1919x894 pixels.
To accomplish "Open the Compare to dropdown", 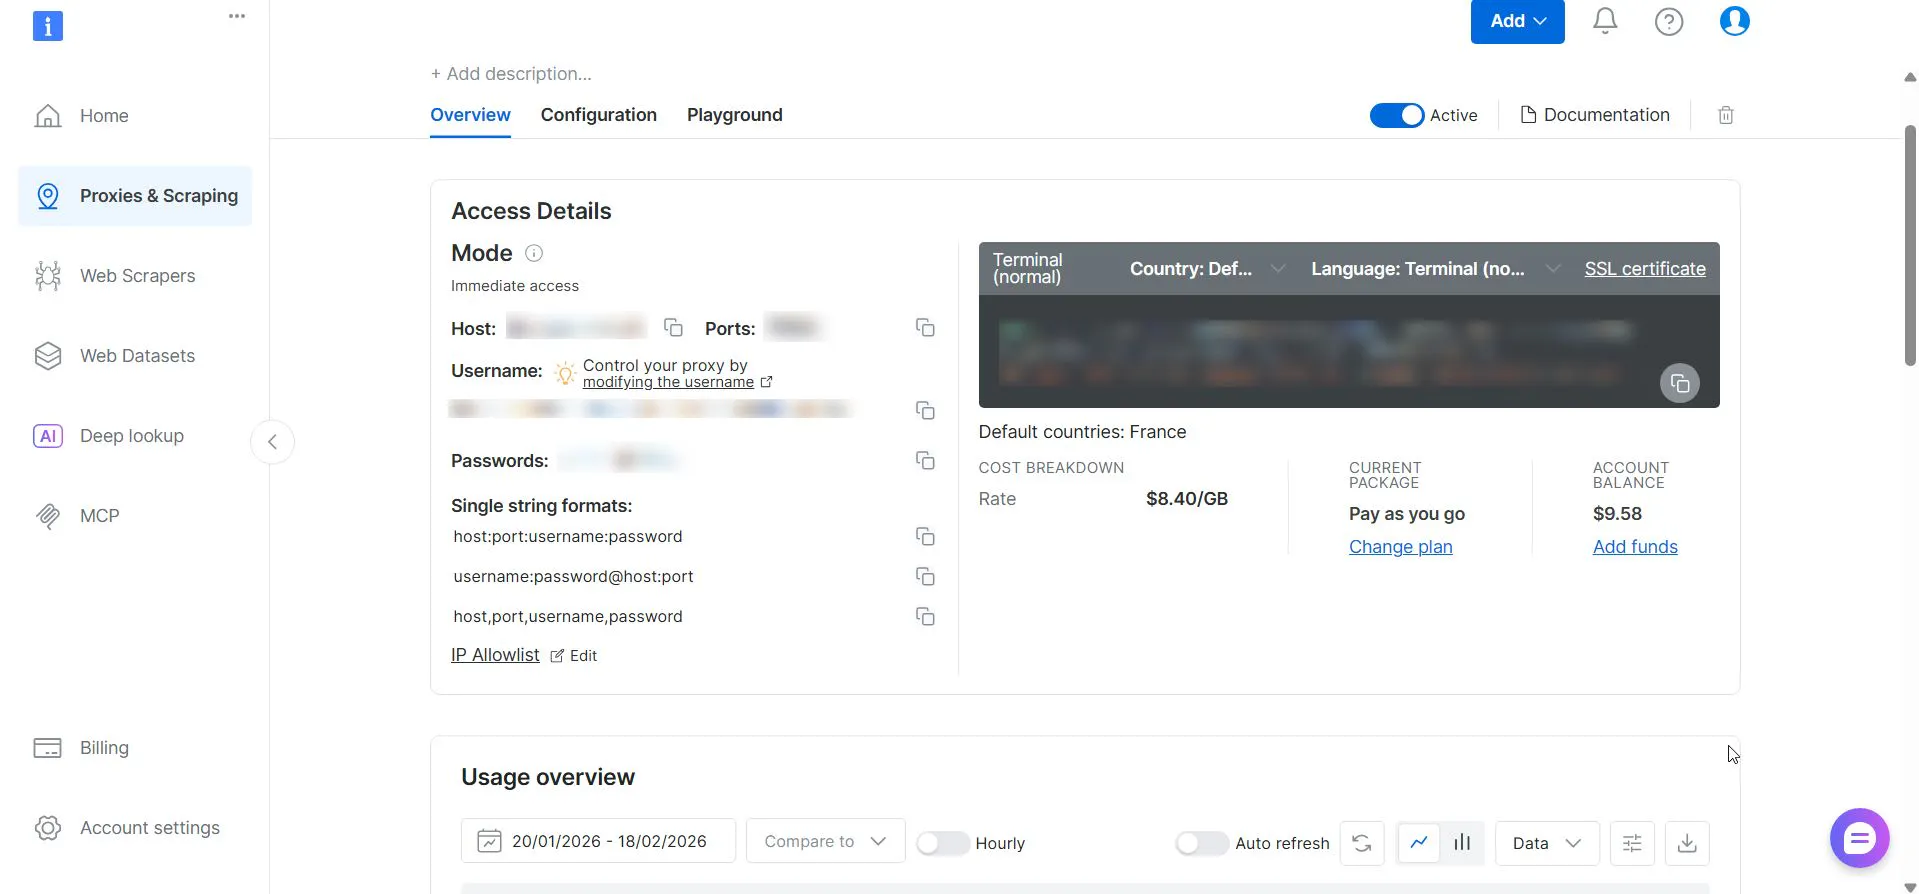I will tap(825, 841).
